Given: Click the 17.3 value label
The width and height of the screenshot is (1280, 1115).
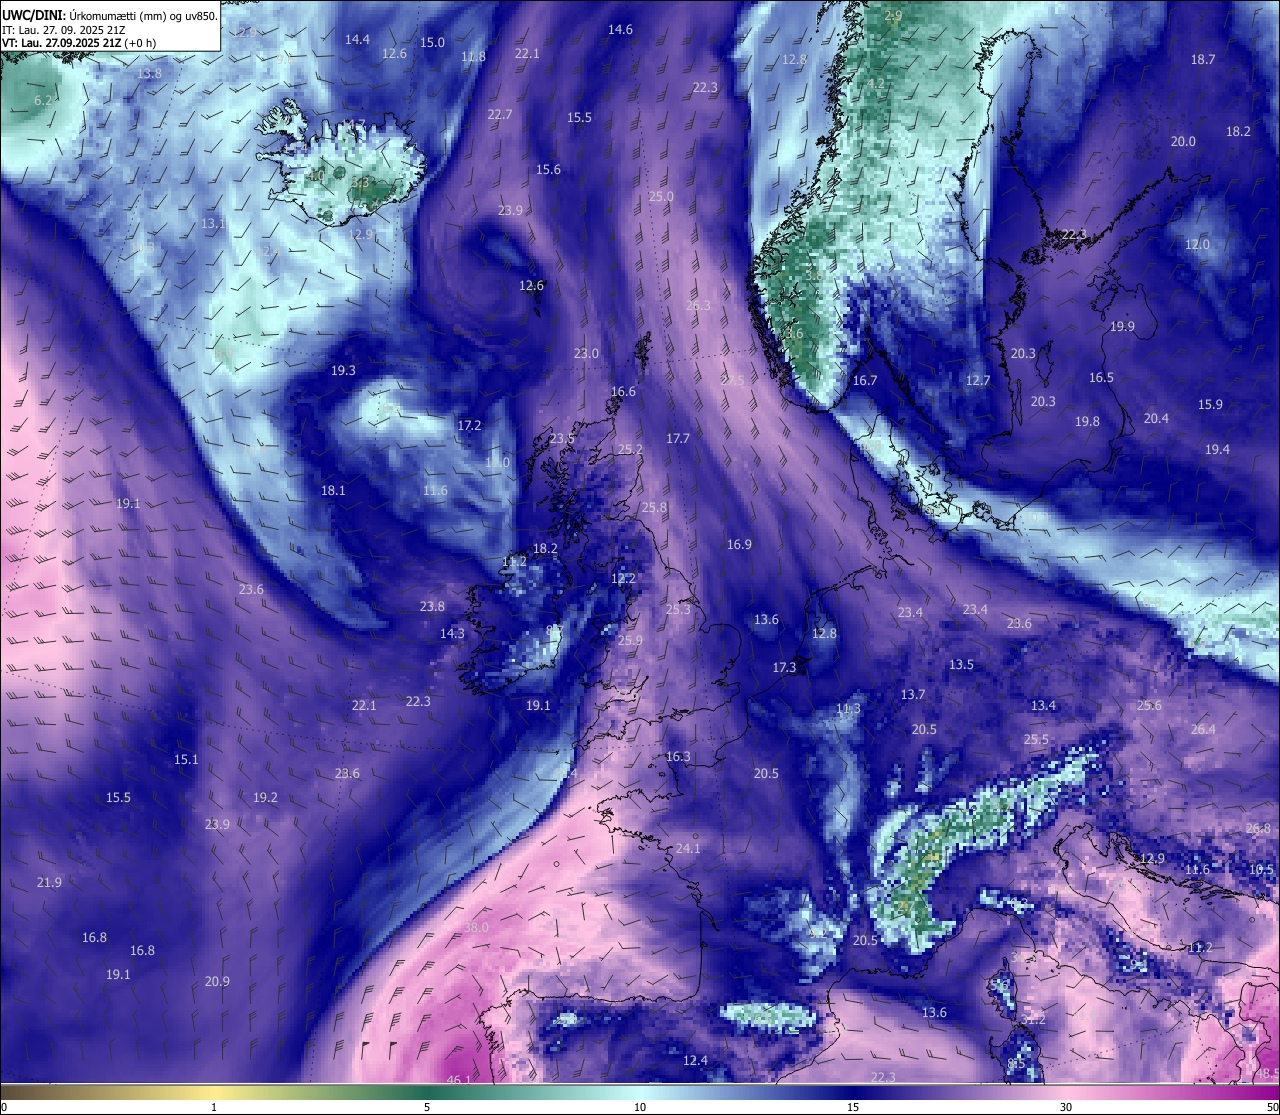Looking at the screenshot, I should 784,667.
